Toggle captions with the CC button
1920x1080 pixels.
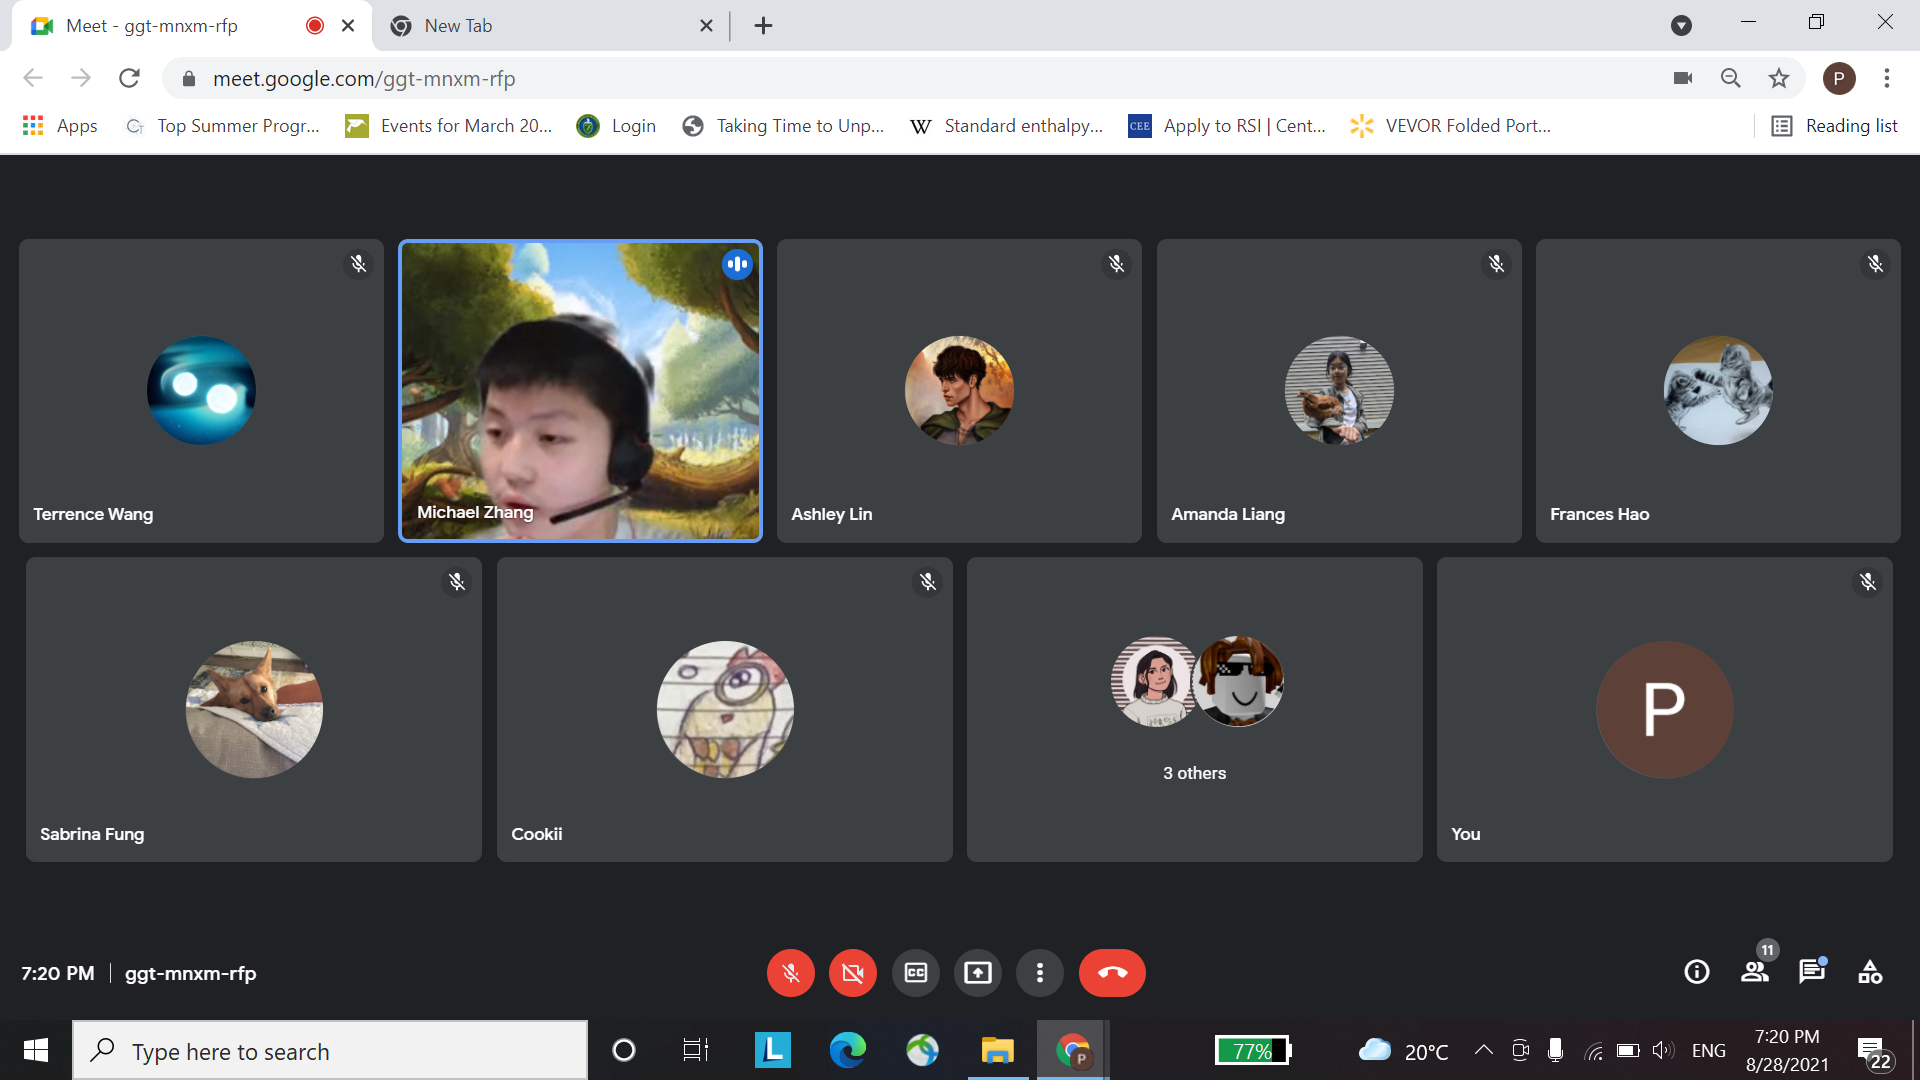(916, 973)
